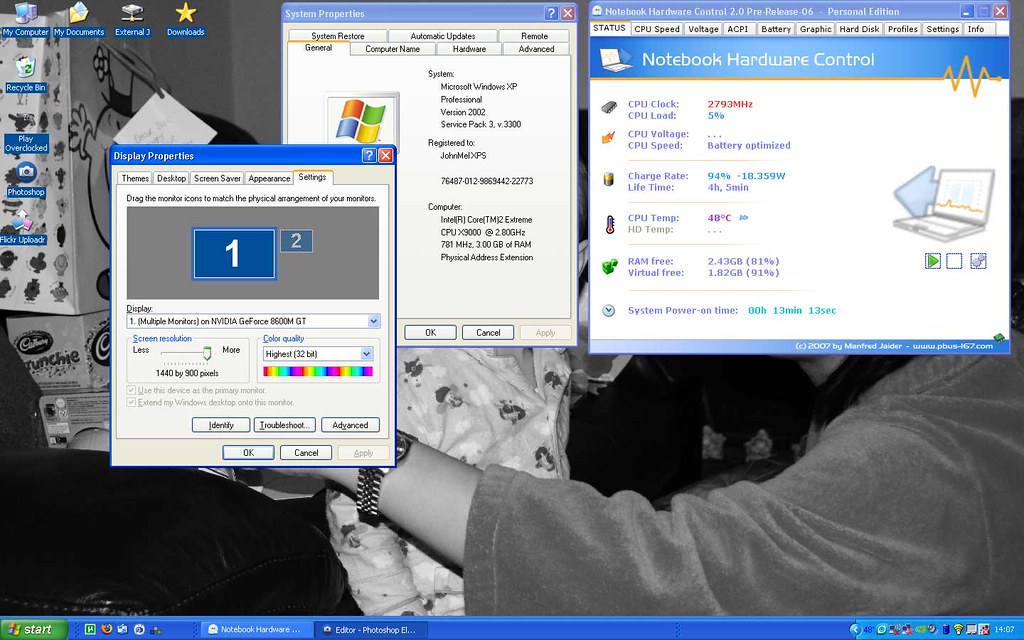Click the orange lightning icon beside CPU Voltage

click(x=609, y=137)
